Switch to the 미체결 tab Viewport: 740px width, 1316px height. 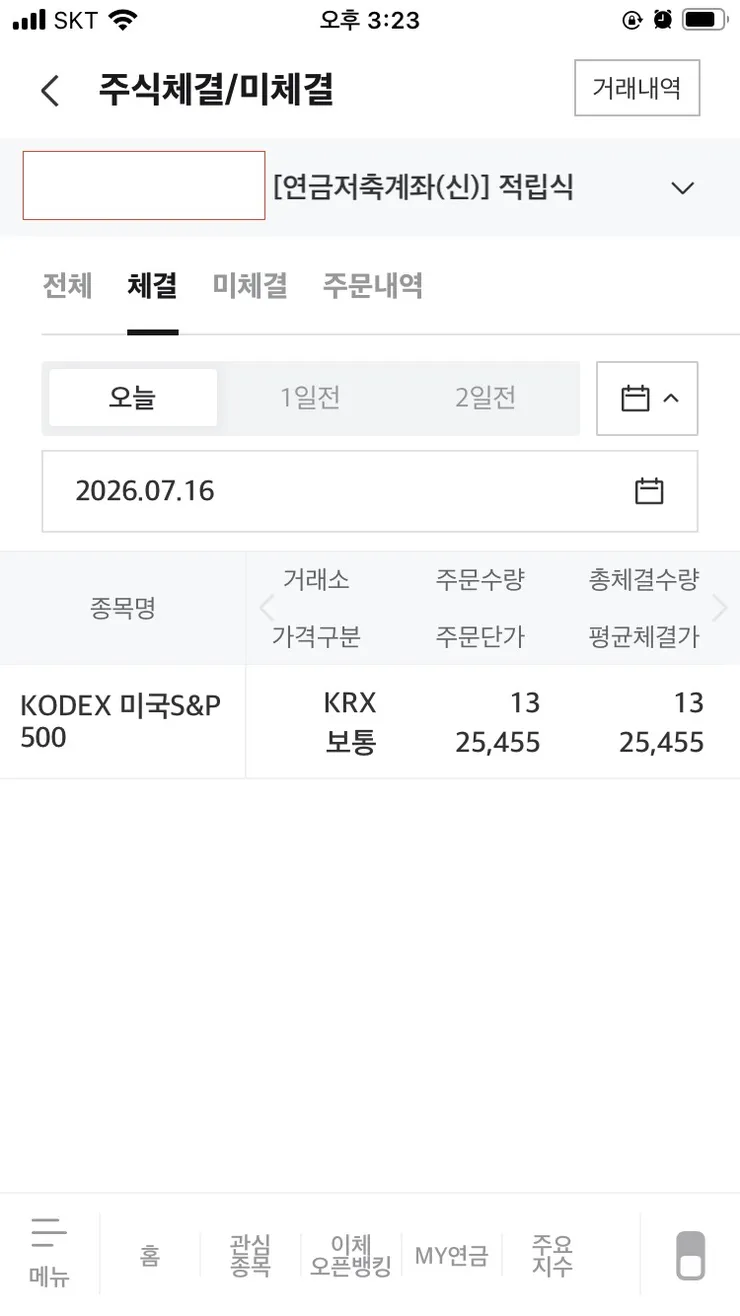250,286
